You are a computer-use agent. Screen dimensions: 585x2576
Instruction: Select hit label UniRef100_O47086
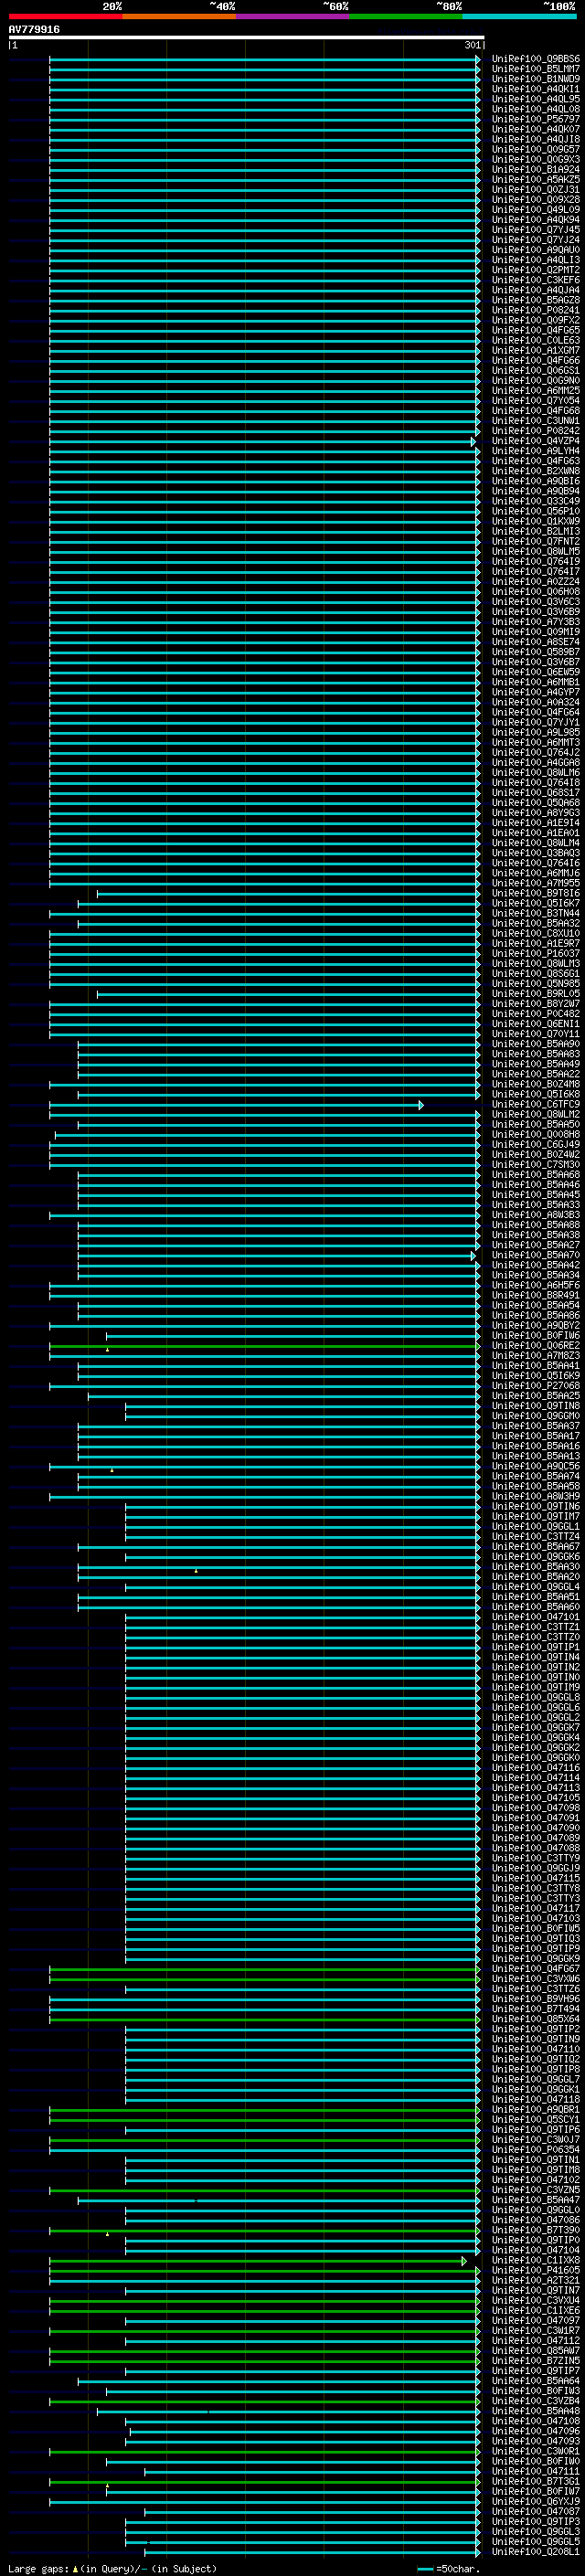[536, 2221]
